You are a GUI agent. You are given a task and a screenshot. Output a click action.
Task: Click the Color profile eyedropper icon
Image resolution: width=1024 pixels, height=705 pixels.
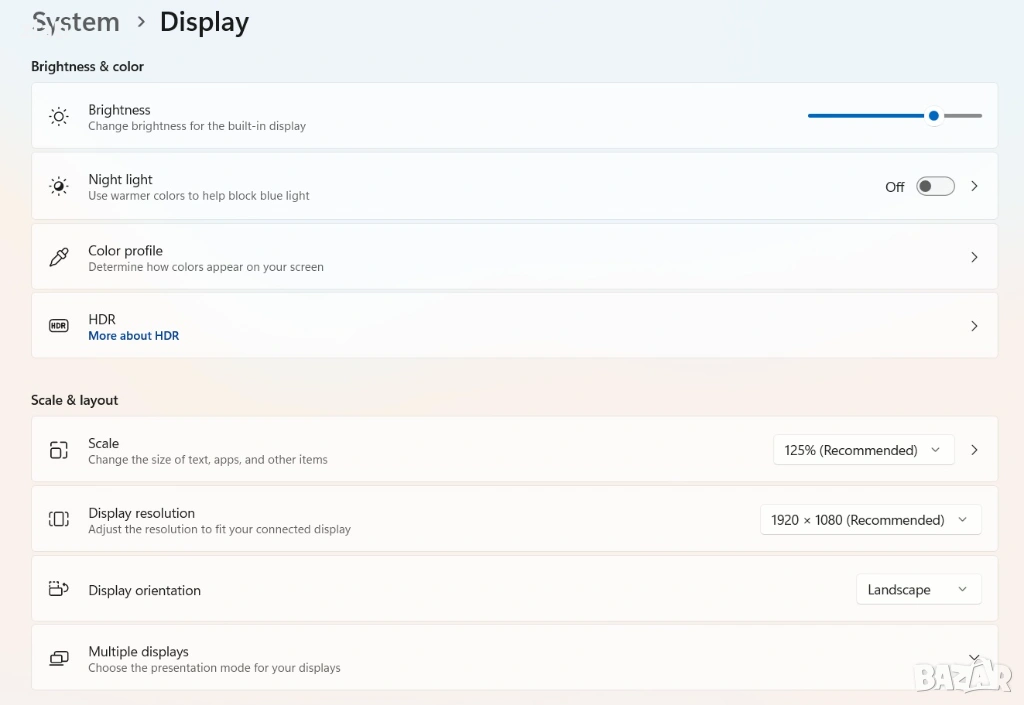coord(59,257)
